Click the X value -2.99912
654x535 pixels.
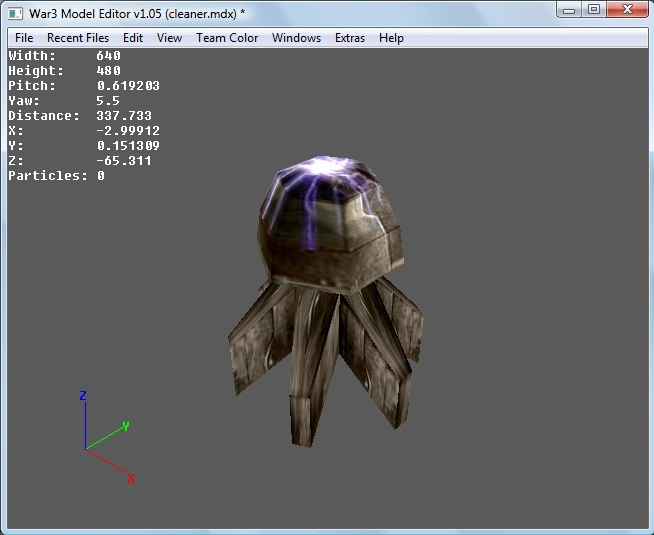128,131
